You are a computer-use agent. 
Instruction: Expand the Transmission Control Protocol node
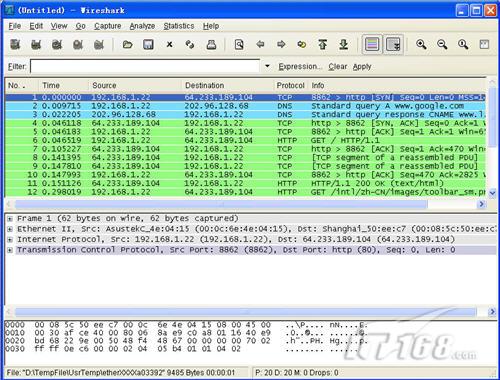10,250
